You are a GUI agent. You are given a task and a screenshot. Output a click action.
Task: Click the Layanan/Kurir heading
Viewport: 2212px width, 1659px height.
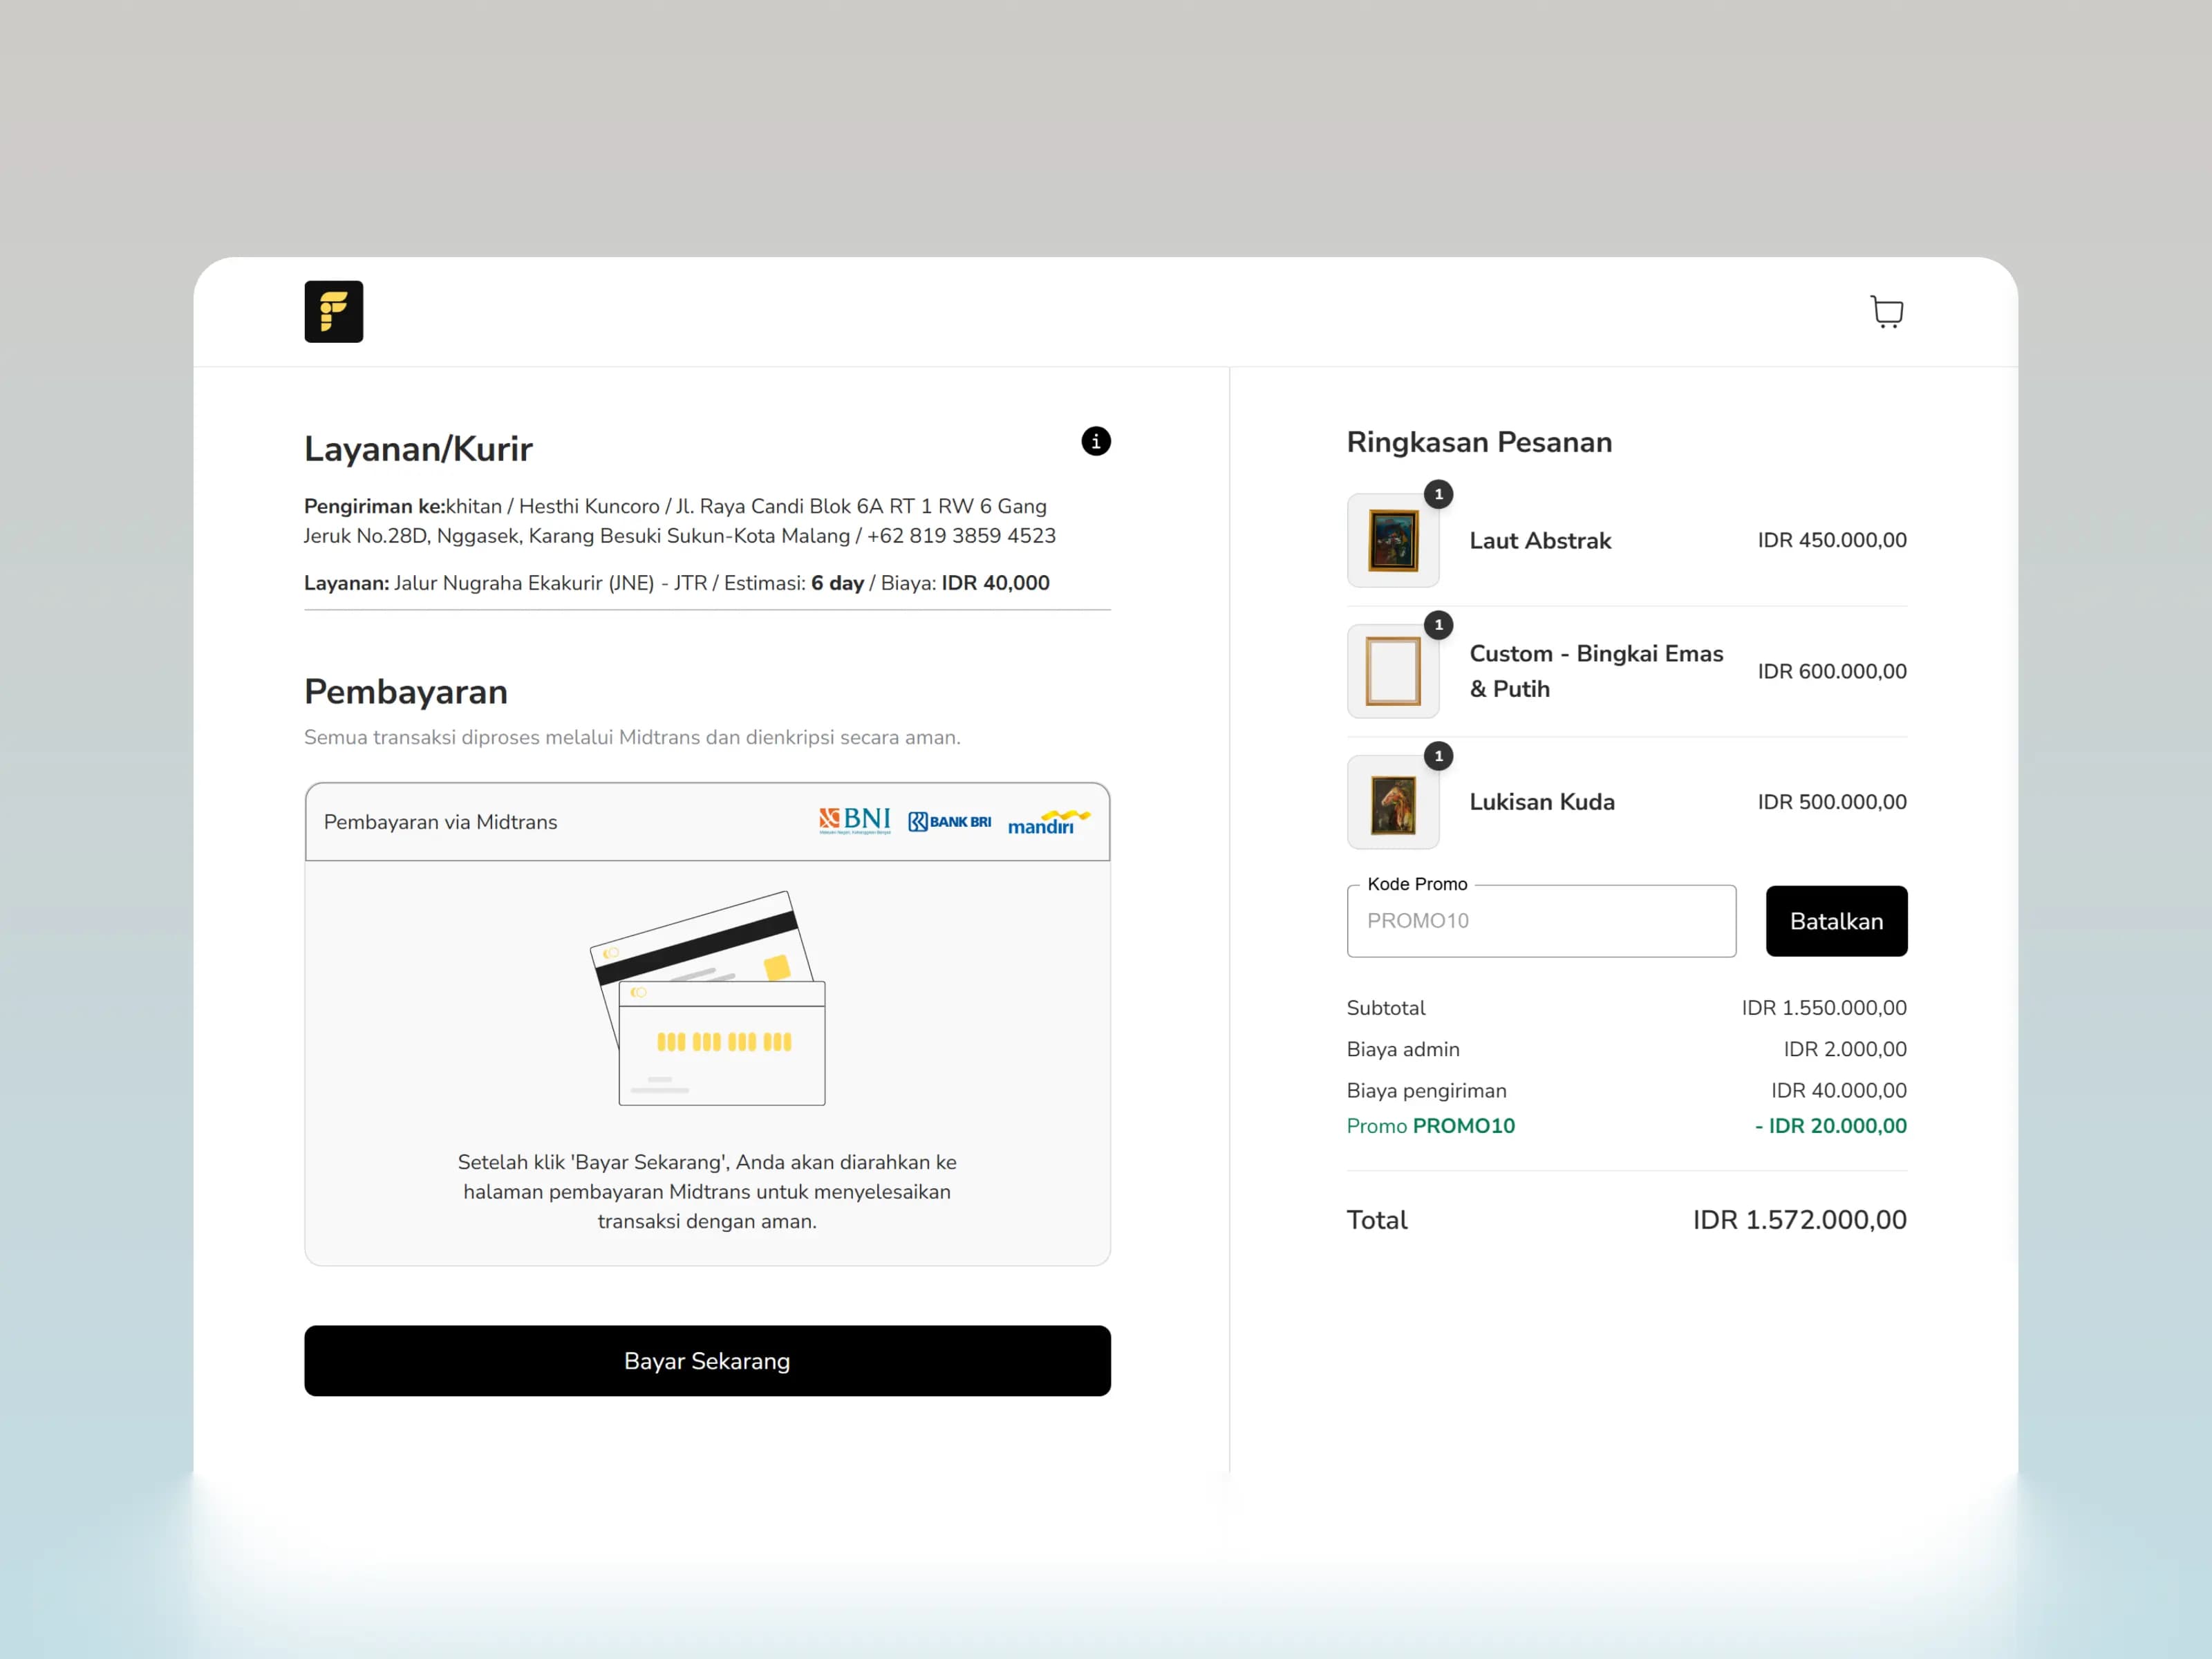pos(418,449)
